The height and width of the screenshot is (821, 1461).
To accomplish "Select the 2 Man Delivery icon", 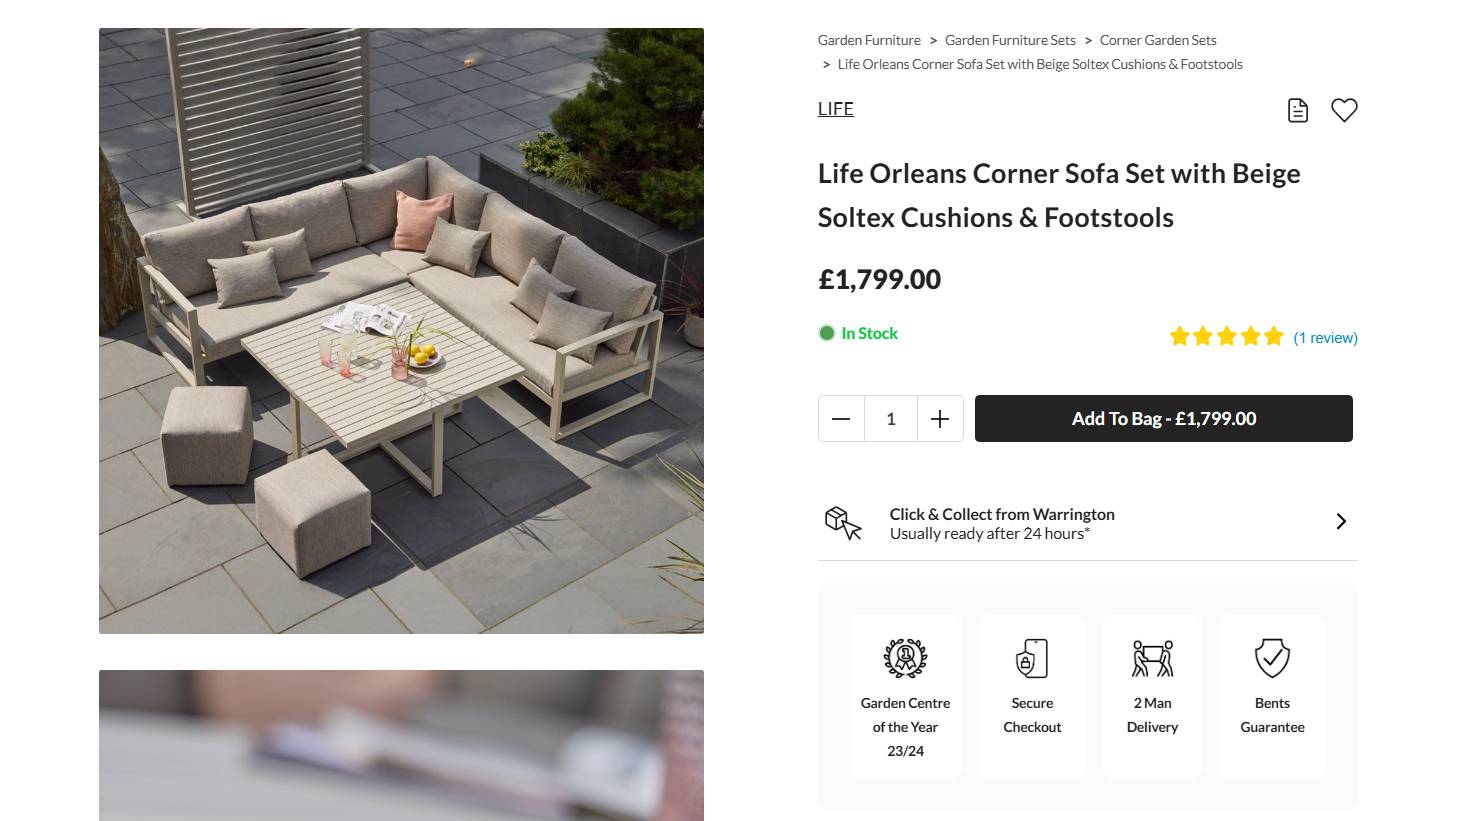I will 1152,658.
